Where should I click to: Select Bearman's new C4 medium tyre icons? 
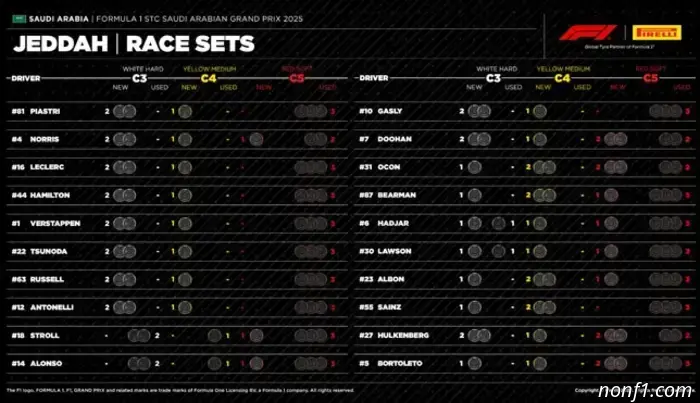[x=543, y=195]
